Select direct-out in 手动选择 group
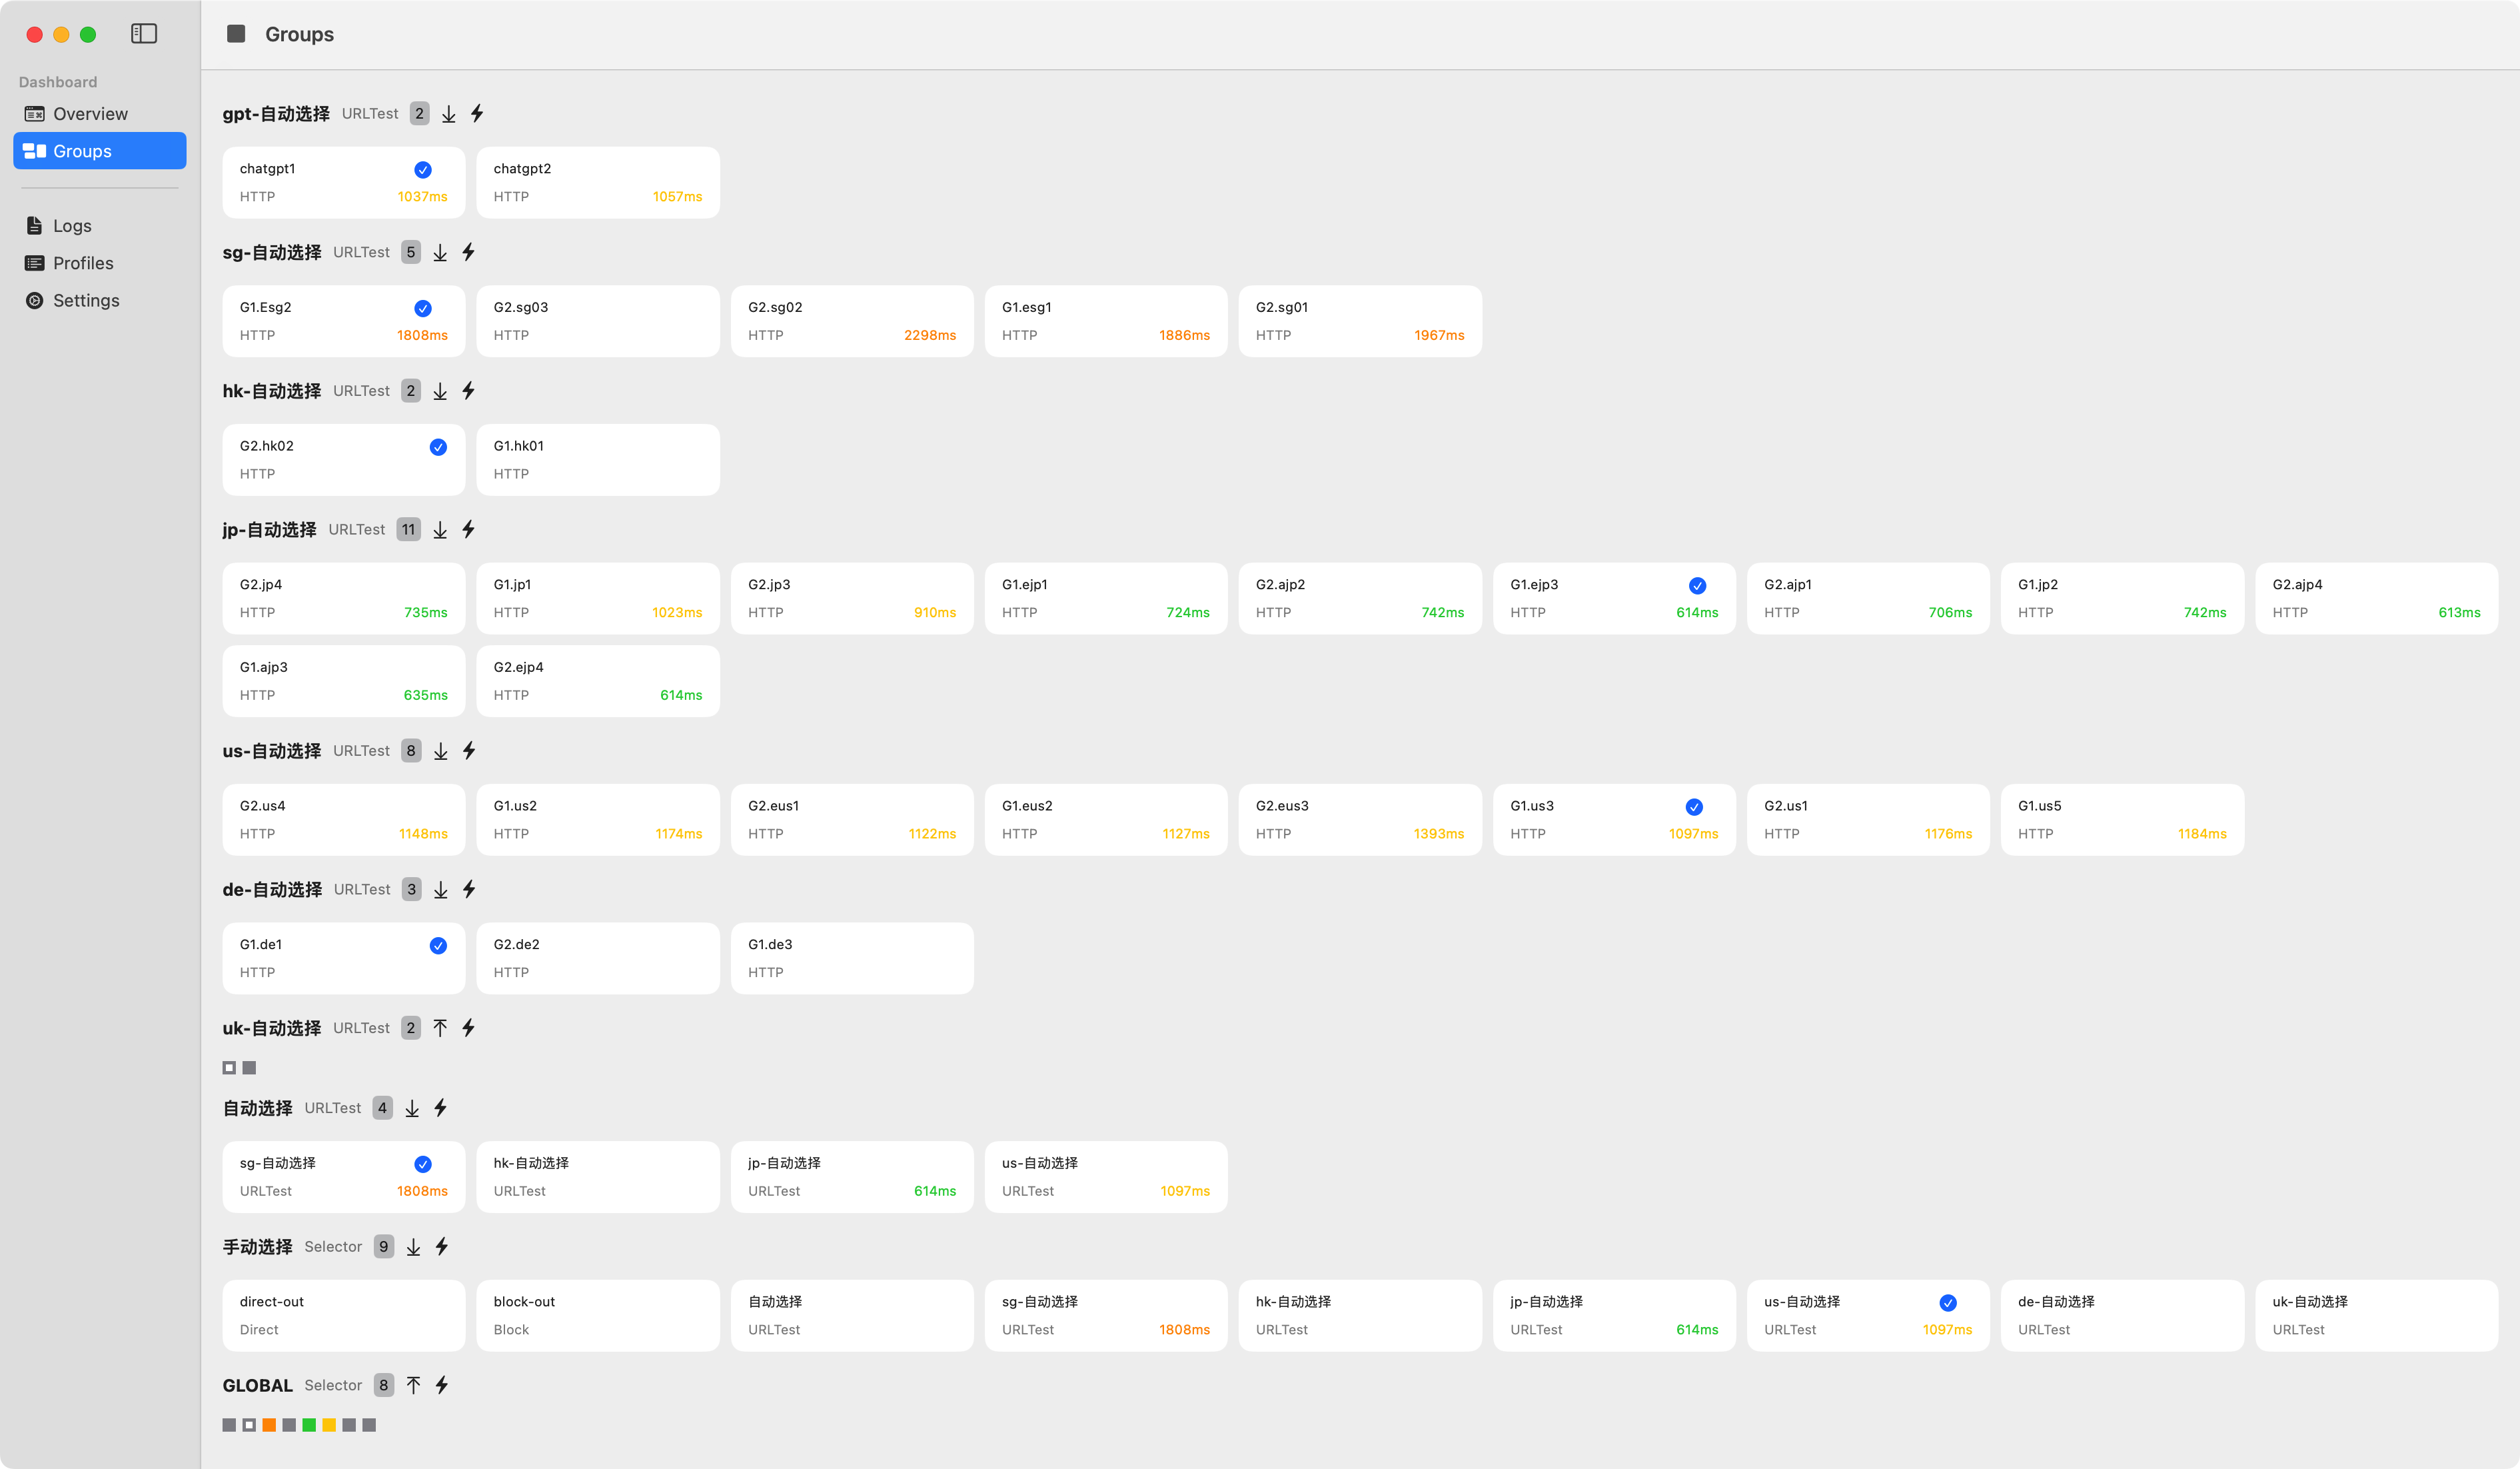 pos(344,1316)
